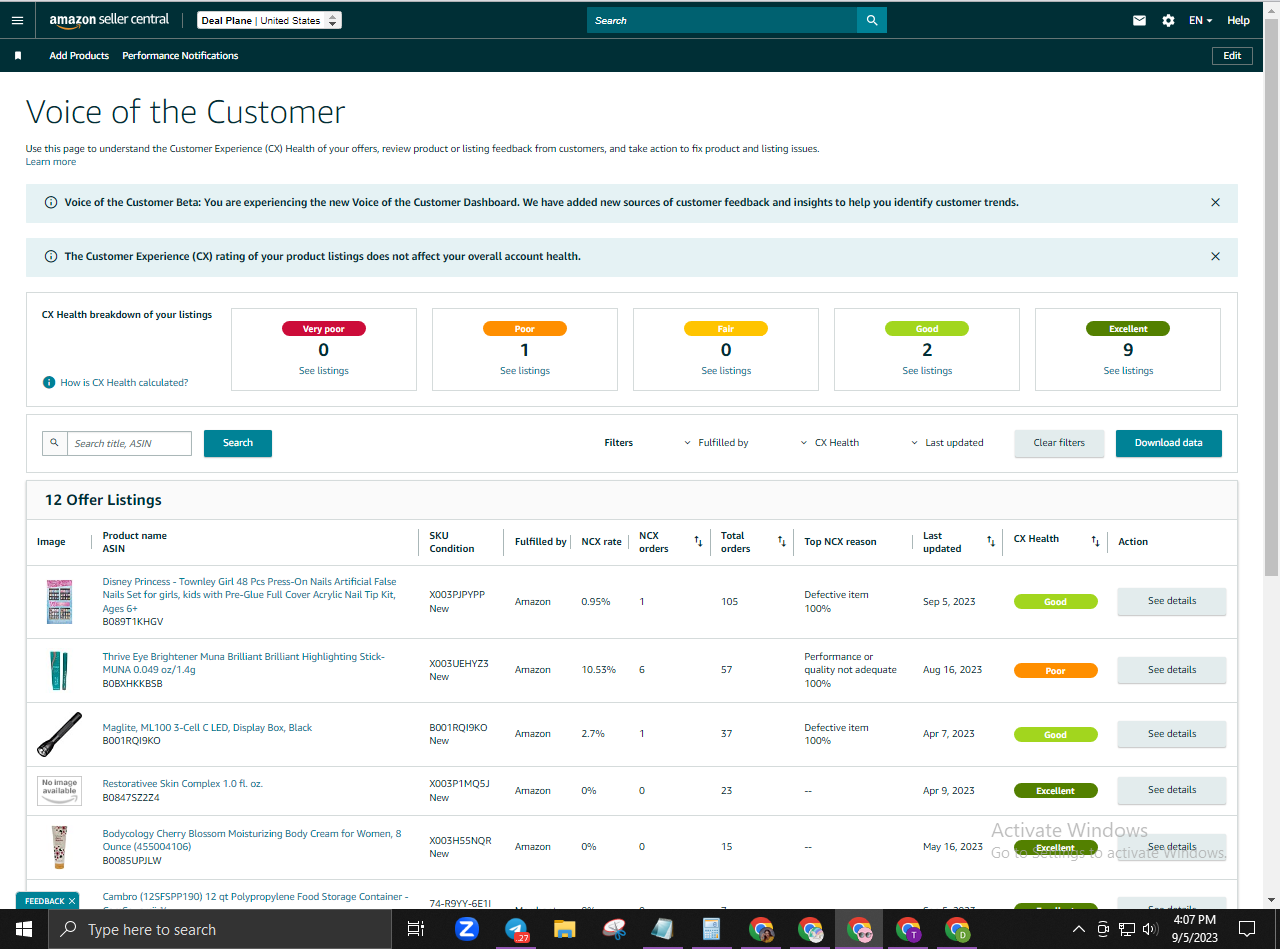Click the Thrive Eye Brightener product thumbnail
This screenshot has height=949, width=1280.
(x=60, y=670)
